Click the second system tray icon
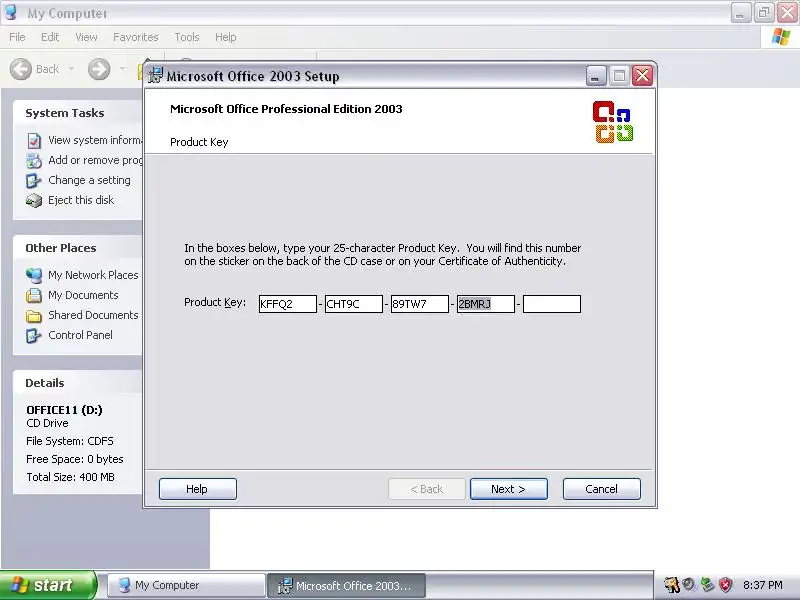The width and height of the screenshot is (800, 600). click(x=689, y=585)
